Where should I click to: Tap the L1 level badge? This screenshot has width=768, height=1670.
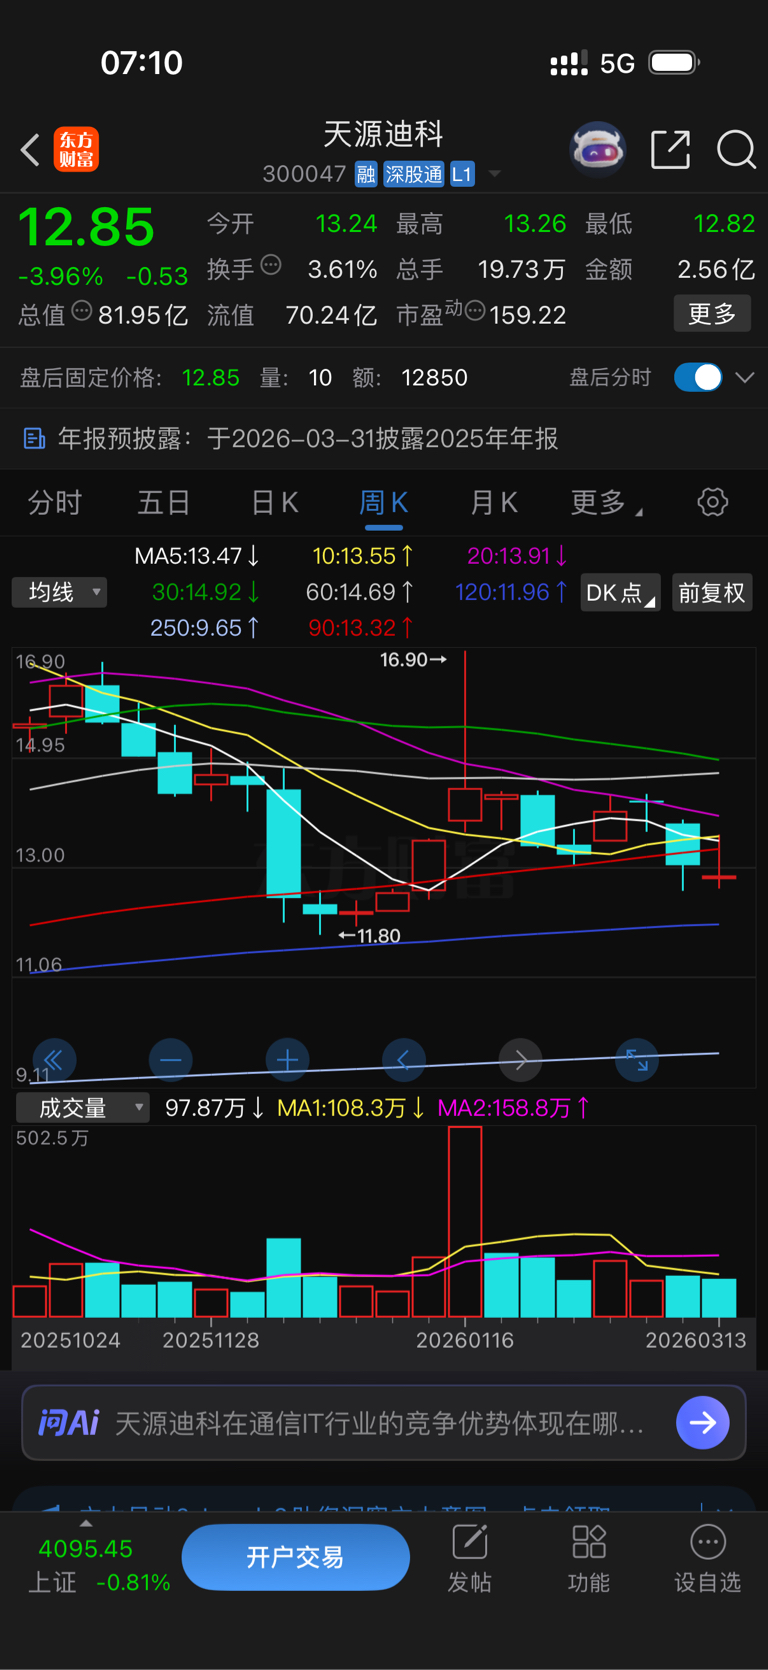click(462, 175)
